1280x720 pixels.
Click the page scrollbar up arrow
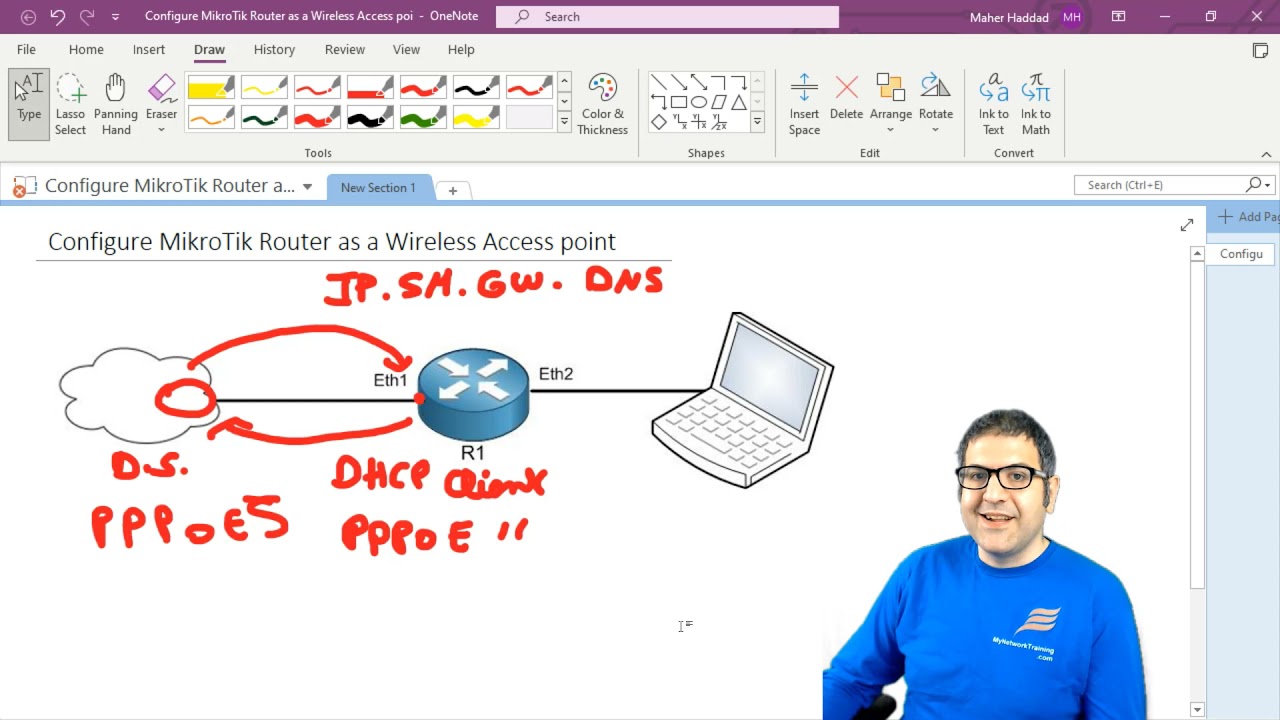tap(1197, 254)
